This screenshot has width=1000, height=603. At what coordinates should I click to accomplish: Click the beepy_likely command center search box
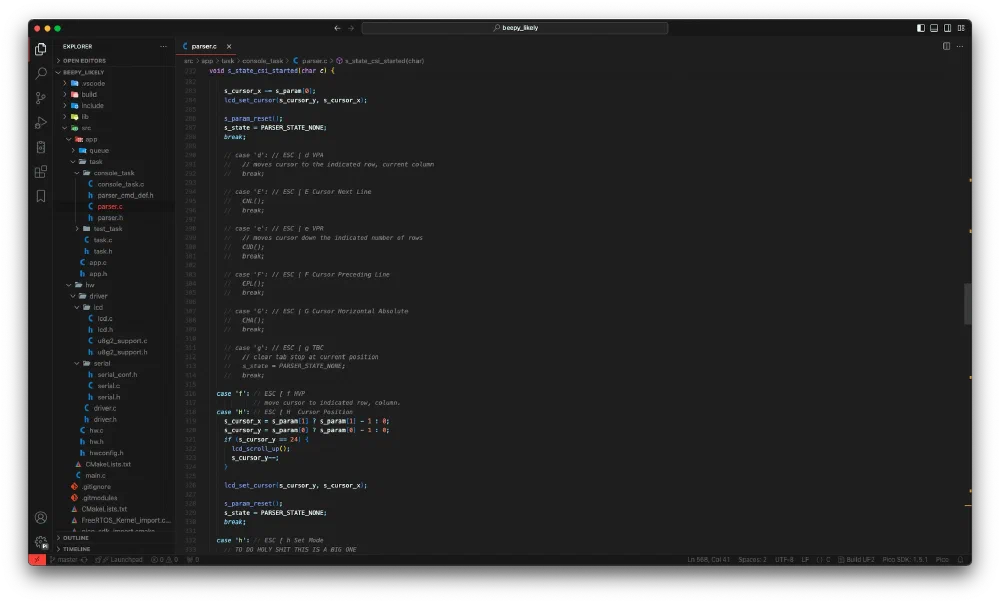pyautogui.click(x=515, y=28)
